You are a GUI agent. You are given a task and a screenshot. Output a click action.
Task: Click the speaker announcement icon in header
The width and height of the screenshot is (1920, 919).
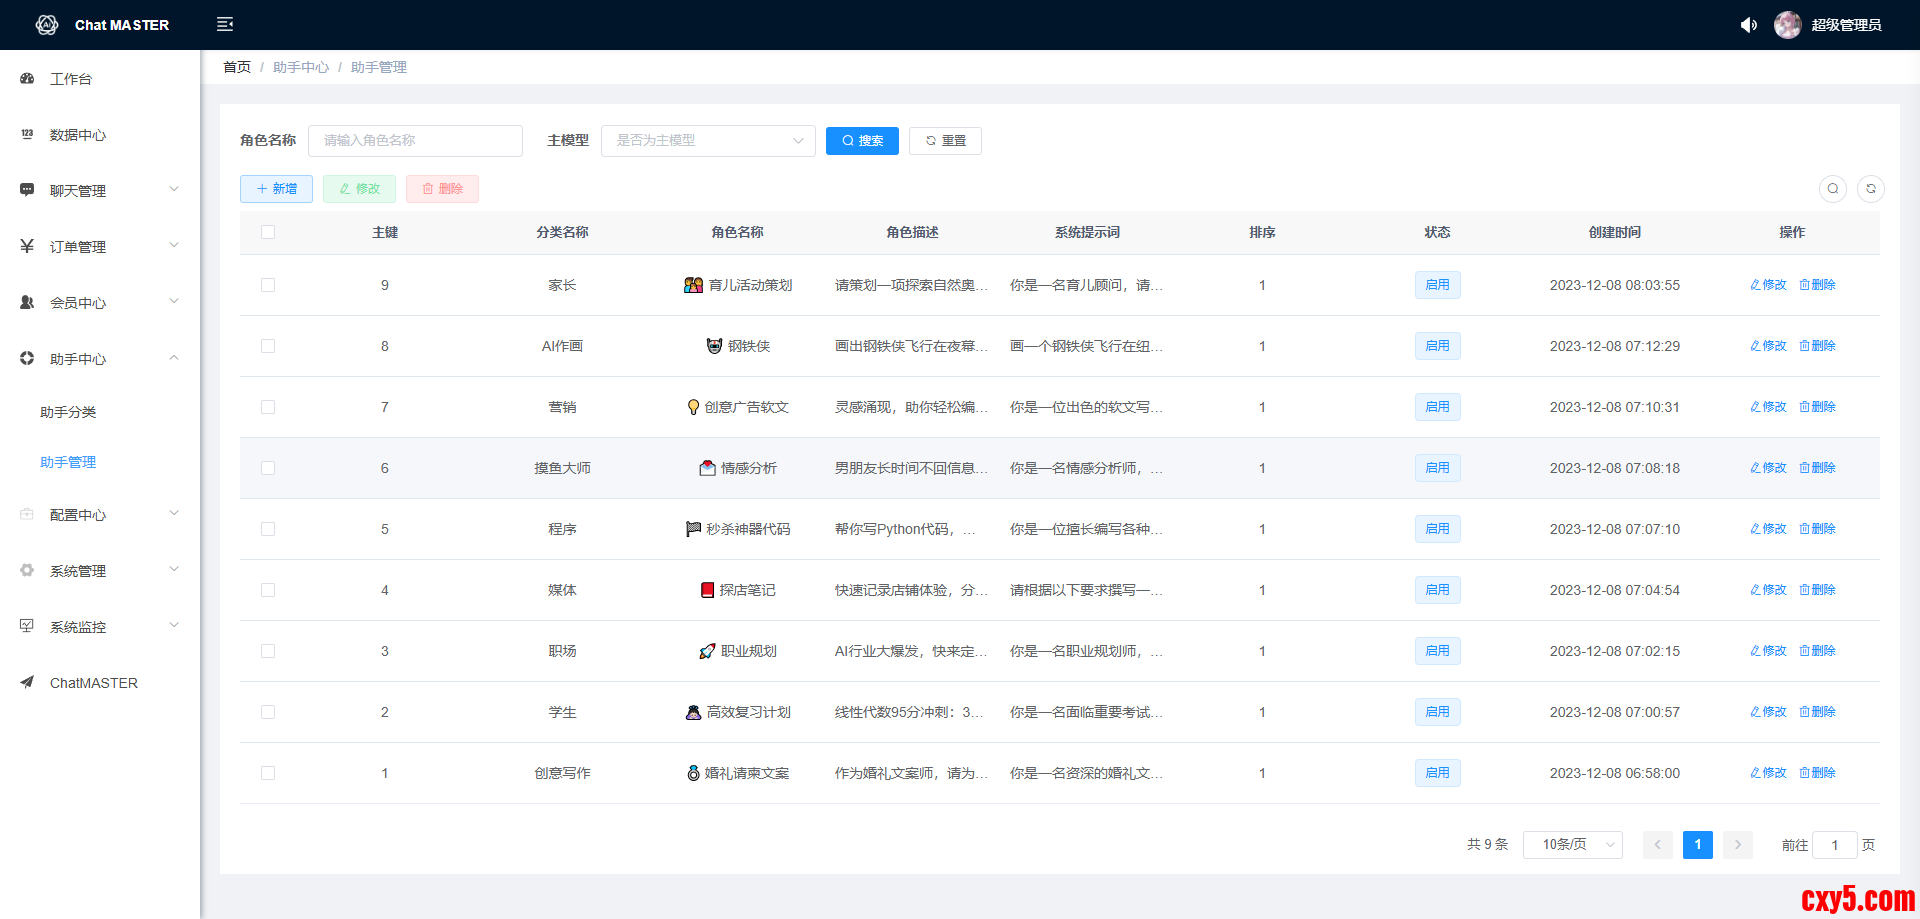[1748, 25]
